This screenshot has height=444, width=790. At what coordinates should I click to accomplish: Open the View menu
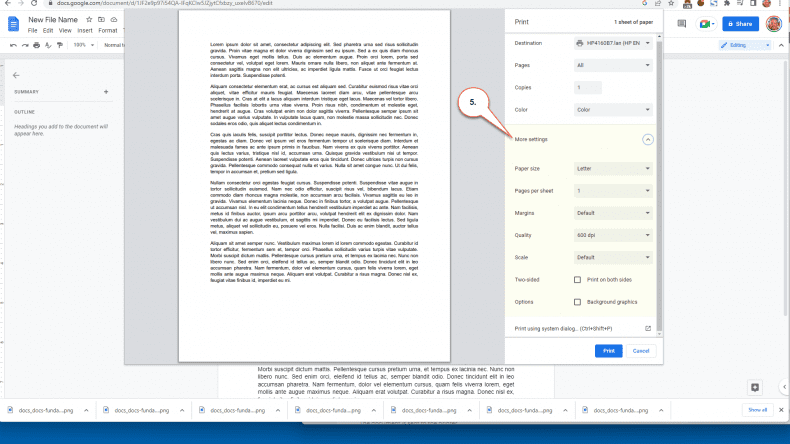65,31
